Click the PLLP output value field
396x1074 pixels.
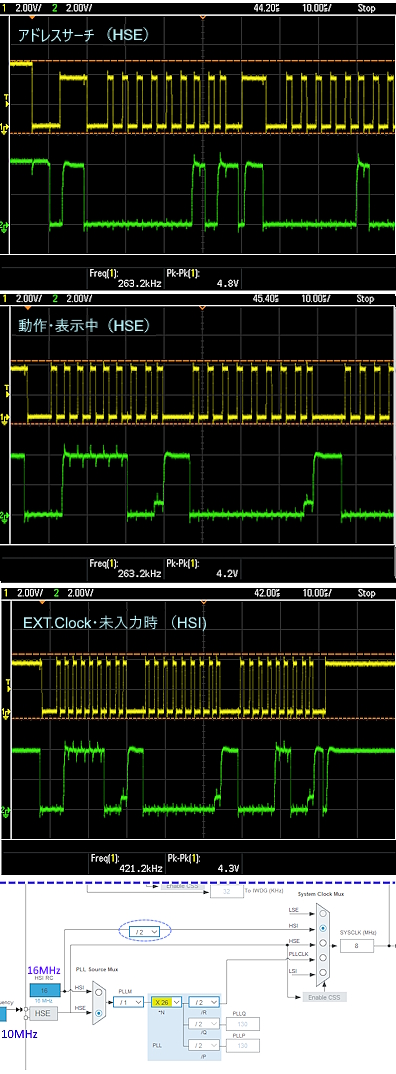[244, 1046]
